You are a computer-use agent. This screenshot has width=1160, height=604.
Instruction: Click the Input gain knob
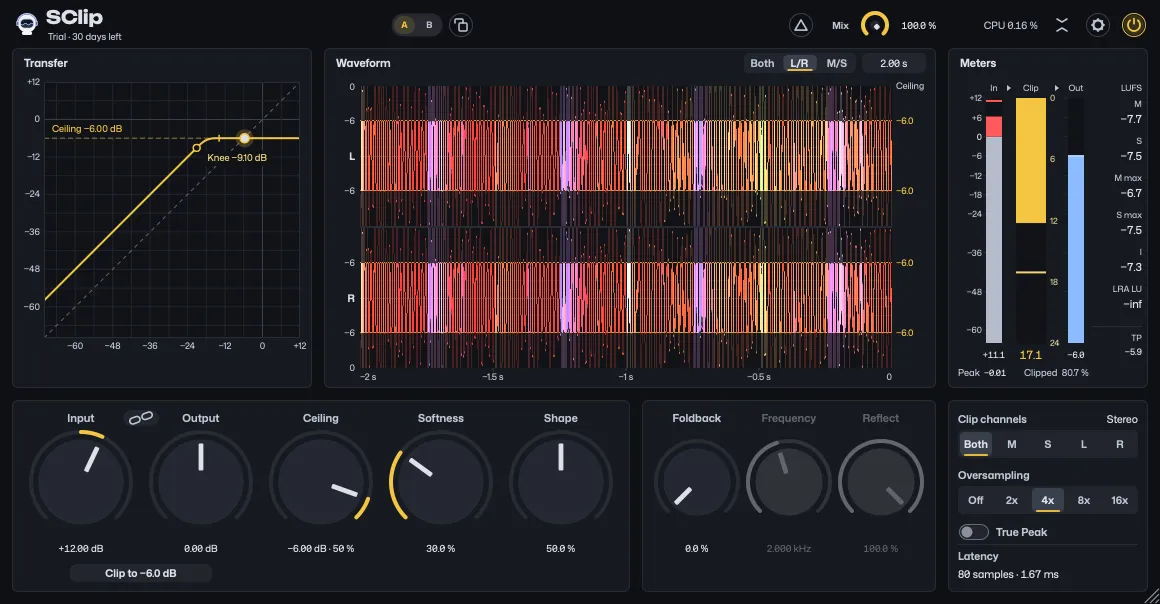[81, 482]
